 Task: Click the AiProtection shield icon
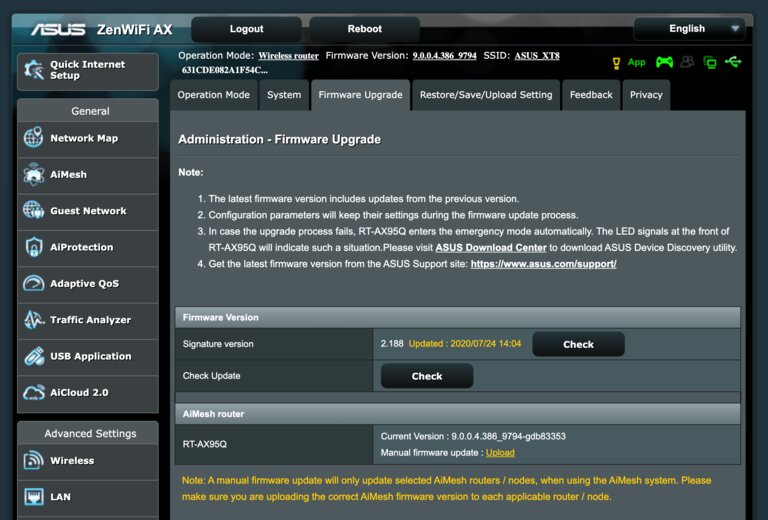[x=34, y=247]
